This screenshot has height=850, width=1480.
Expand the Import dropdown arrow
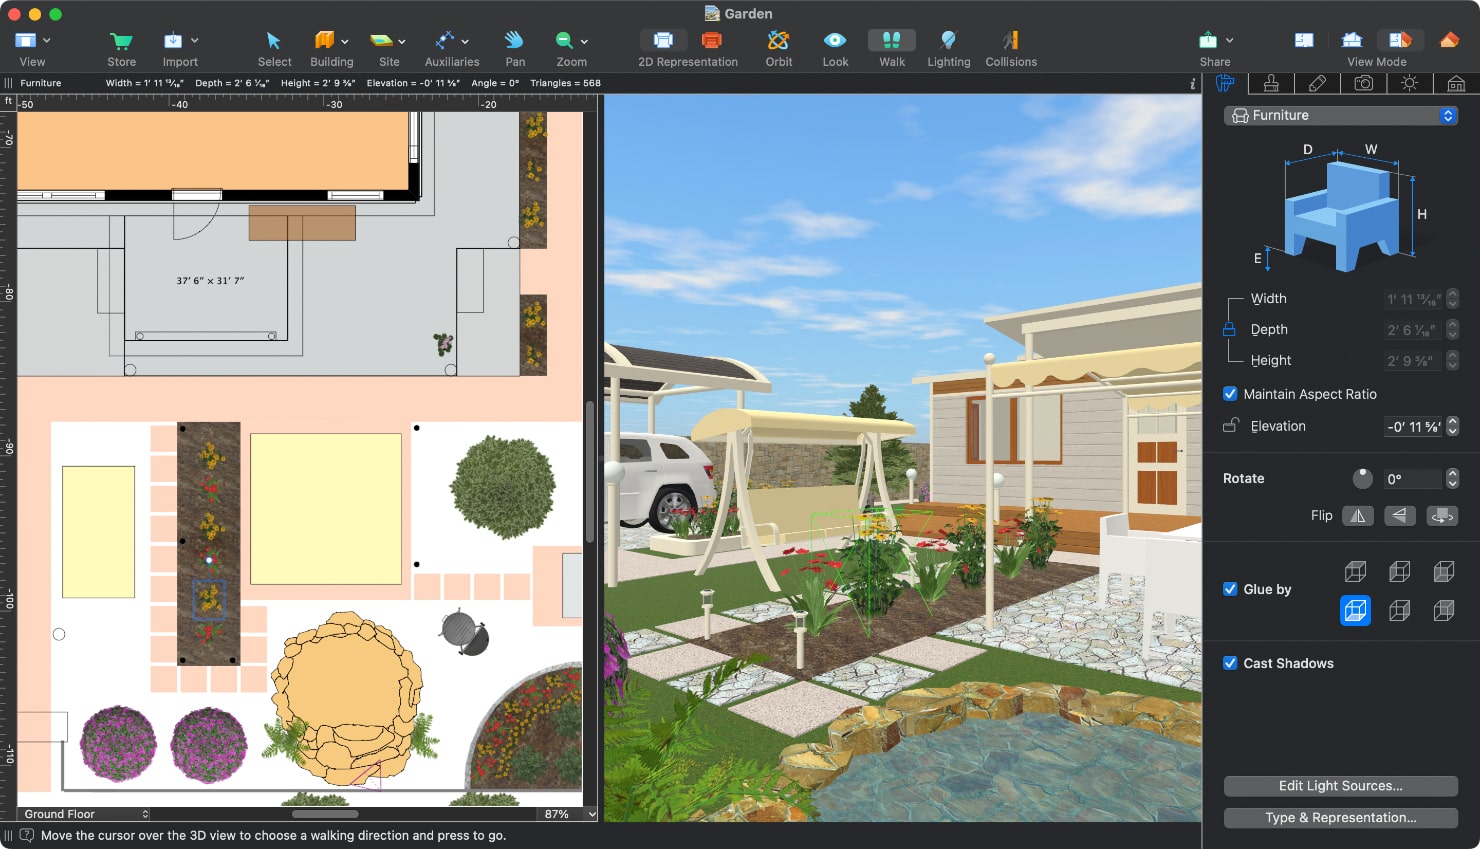pyautogui.click(x=194, y=41)
